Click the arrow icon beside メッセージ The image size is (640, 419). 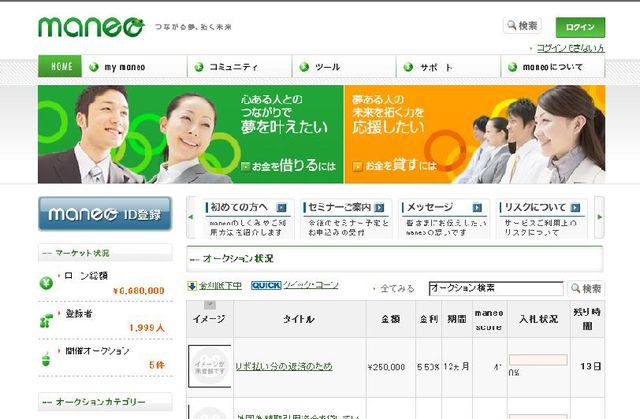point(477,208)
